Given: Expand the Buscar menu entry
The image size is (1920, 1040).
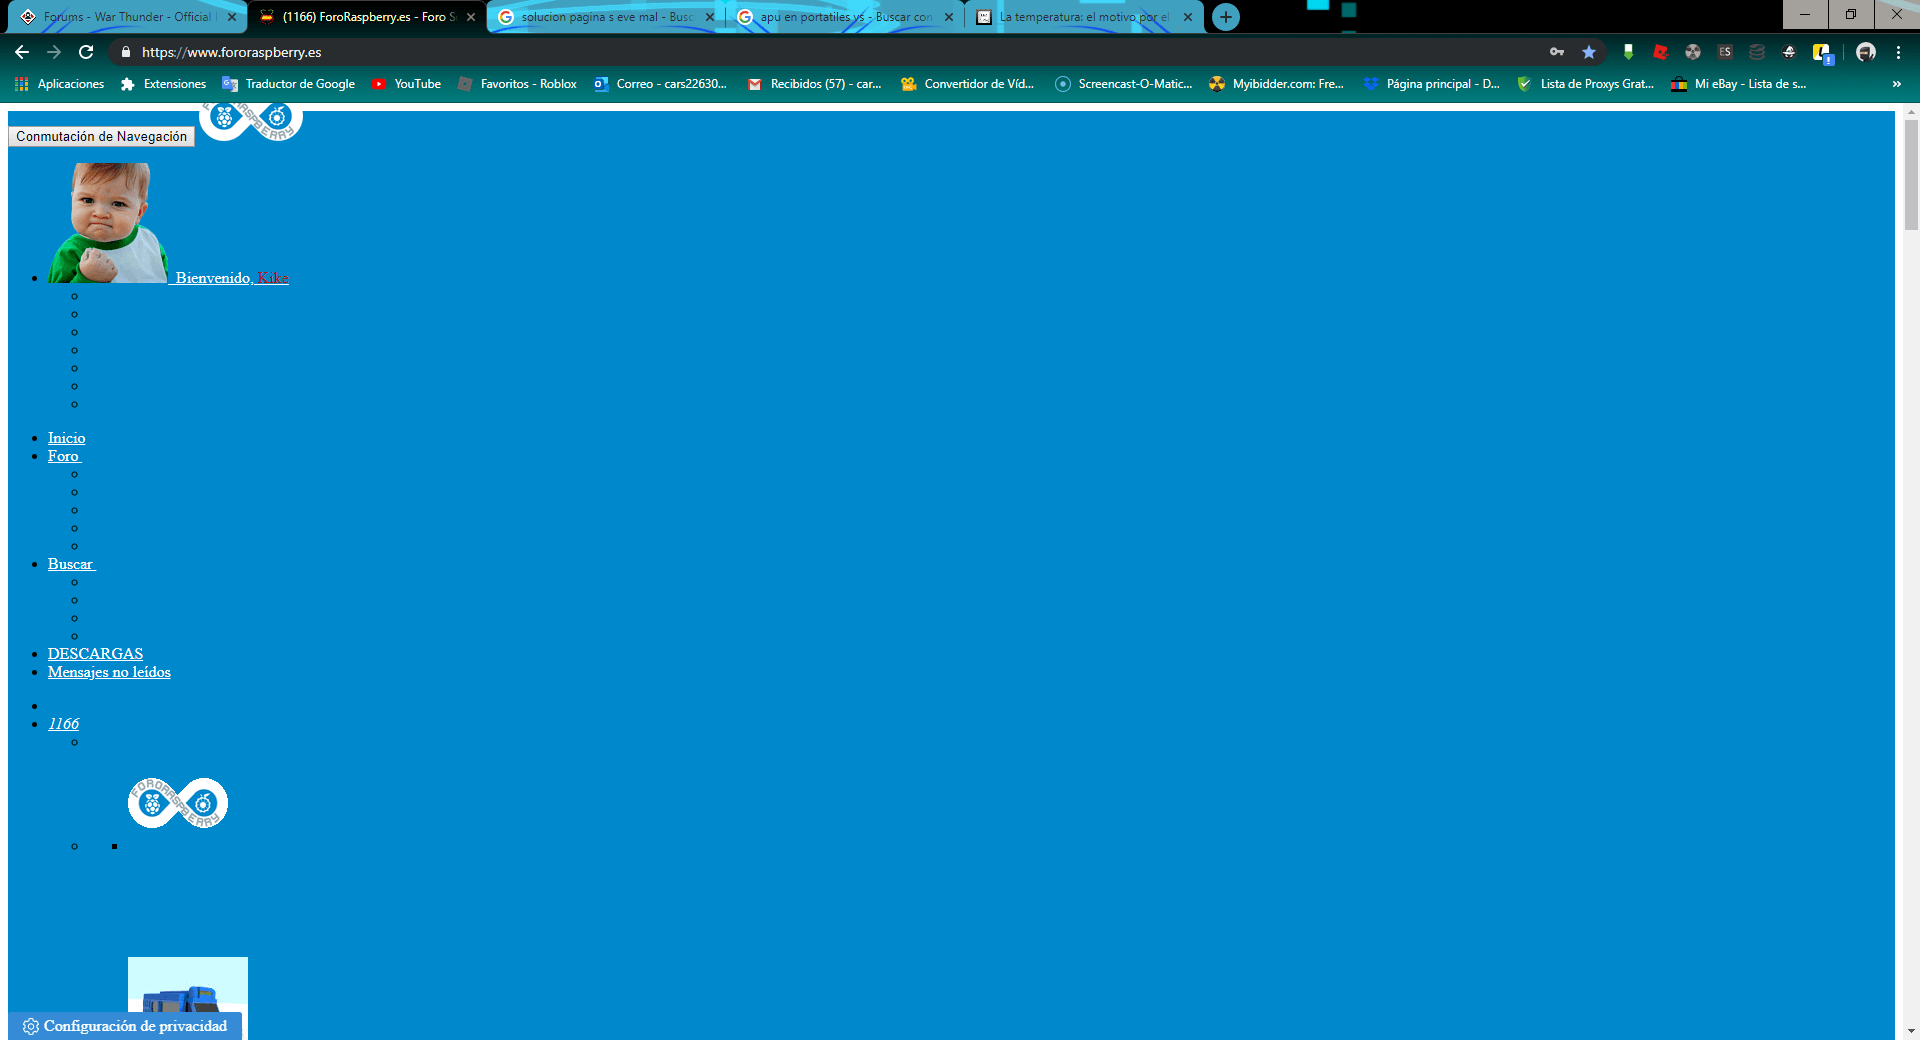Looking at the screenshot, I should [70, 564].
